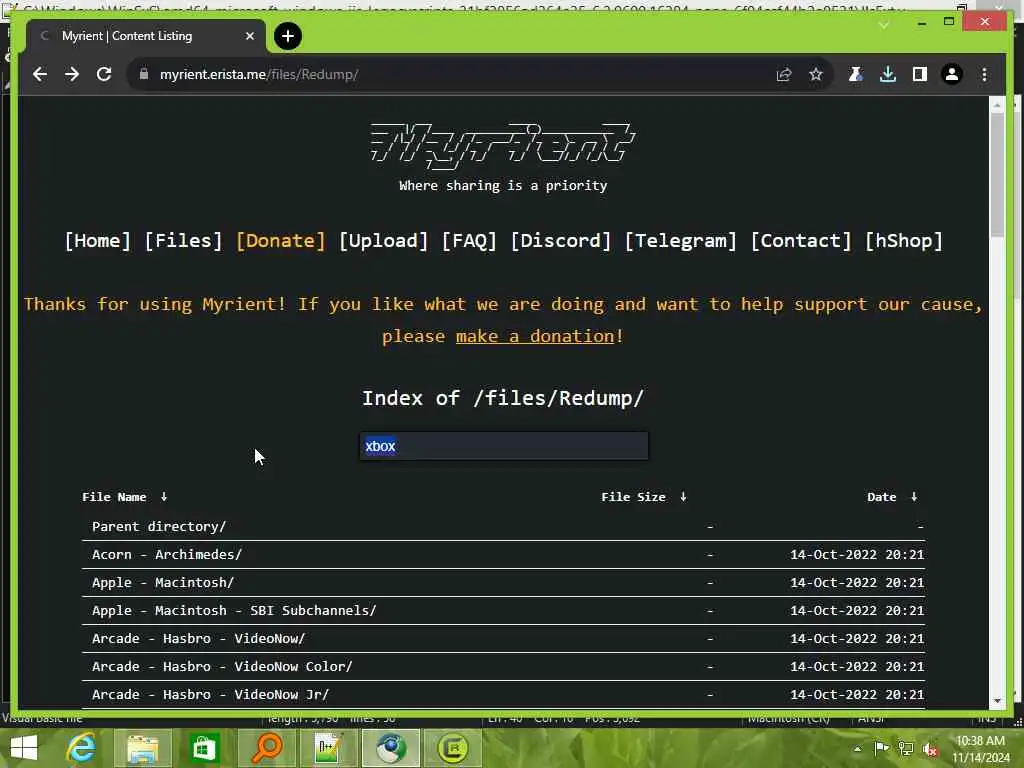This screenshot has height=768, width=1024.
Task: Open the browser three-dot menu
Action: pos(984,74)
